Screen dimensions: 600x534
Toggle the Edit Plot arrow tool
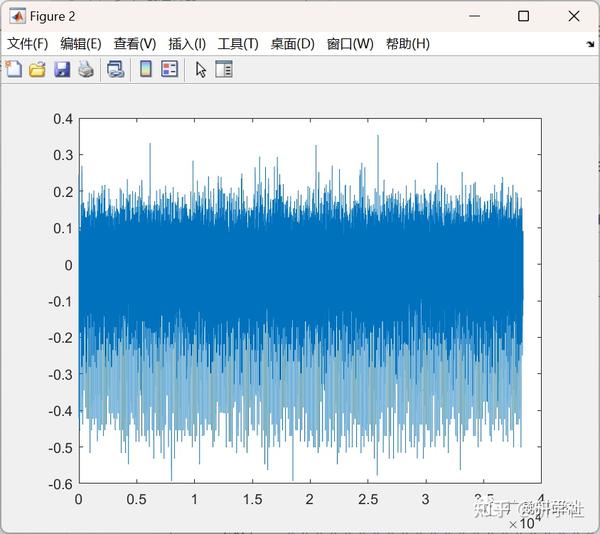click(201, 70)
